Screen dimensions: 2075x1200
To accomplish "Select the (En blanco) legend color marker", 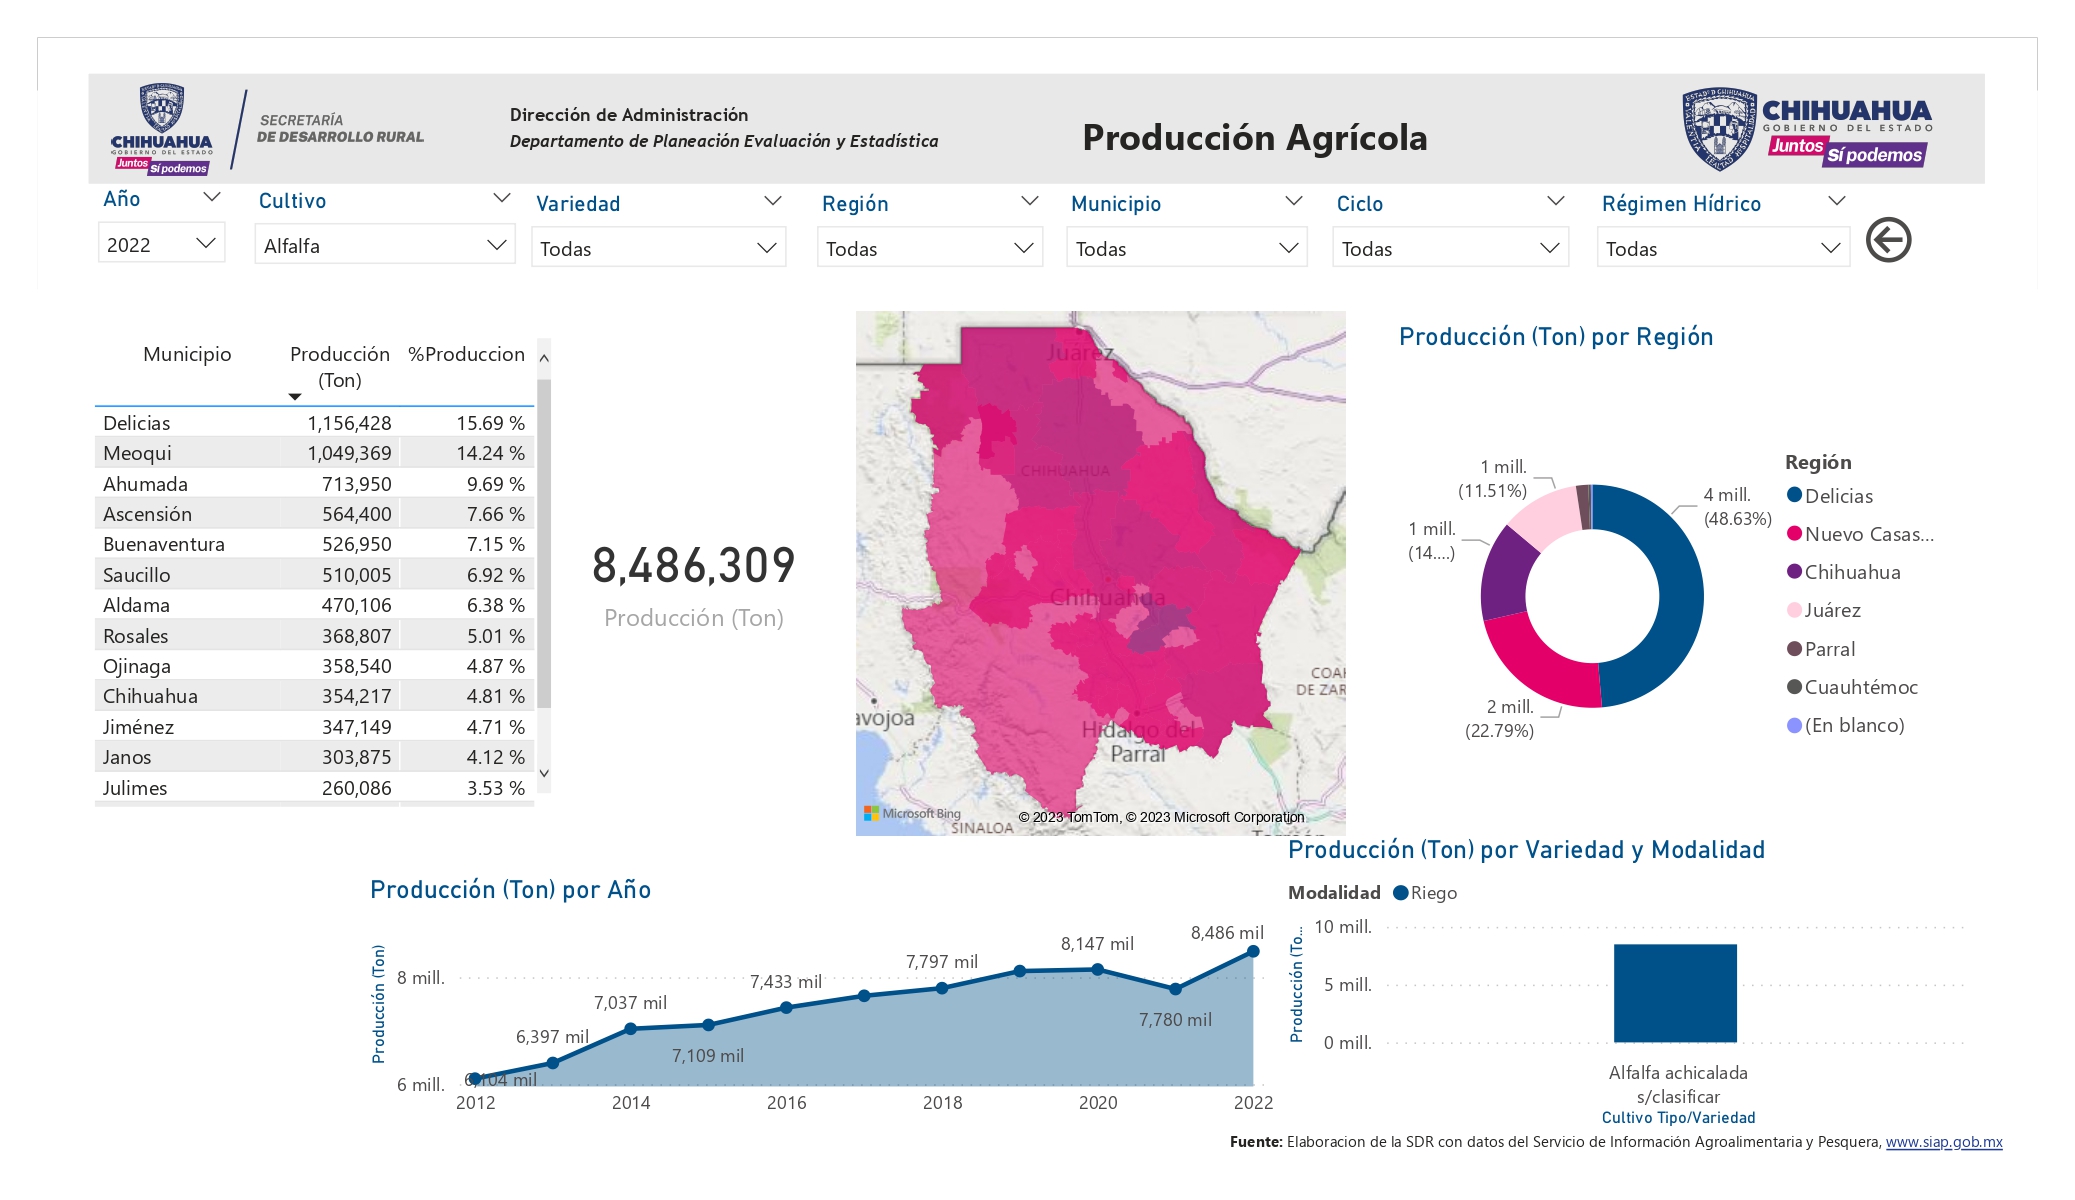I will [1794, 725].
